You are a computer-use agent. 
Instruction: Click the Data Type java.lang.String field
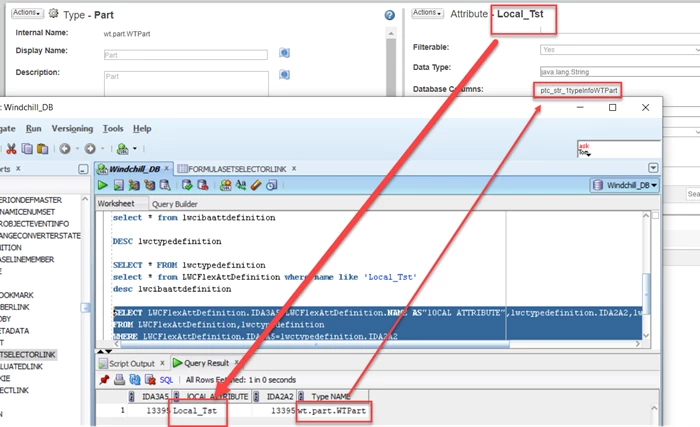pos(620,72)
